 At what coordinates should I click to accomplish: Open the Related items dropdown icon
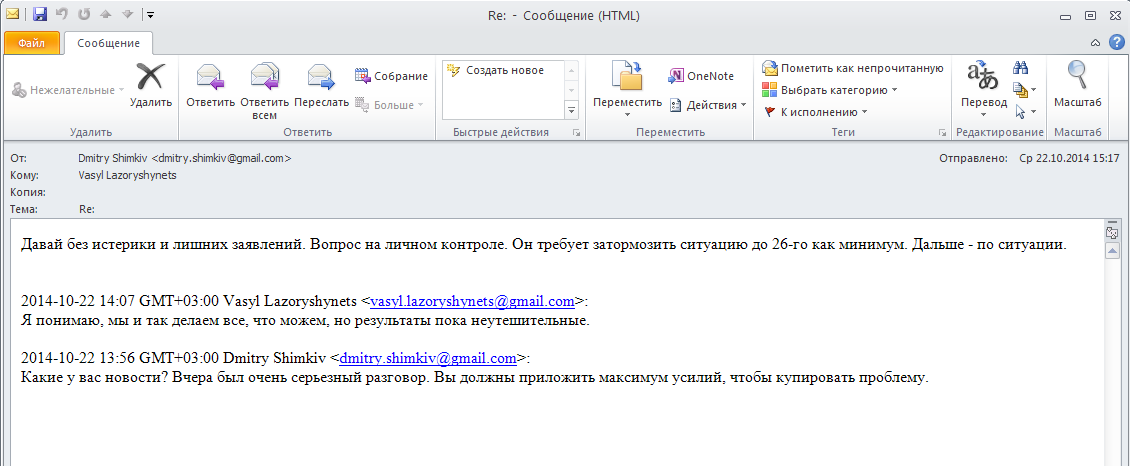(x=1024, y=90)
